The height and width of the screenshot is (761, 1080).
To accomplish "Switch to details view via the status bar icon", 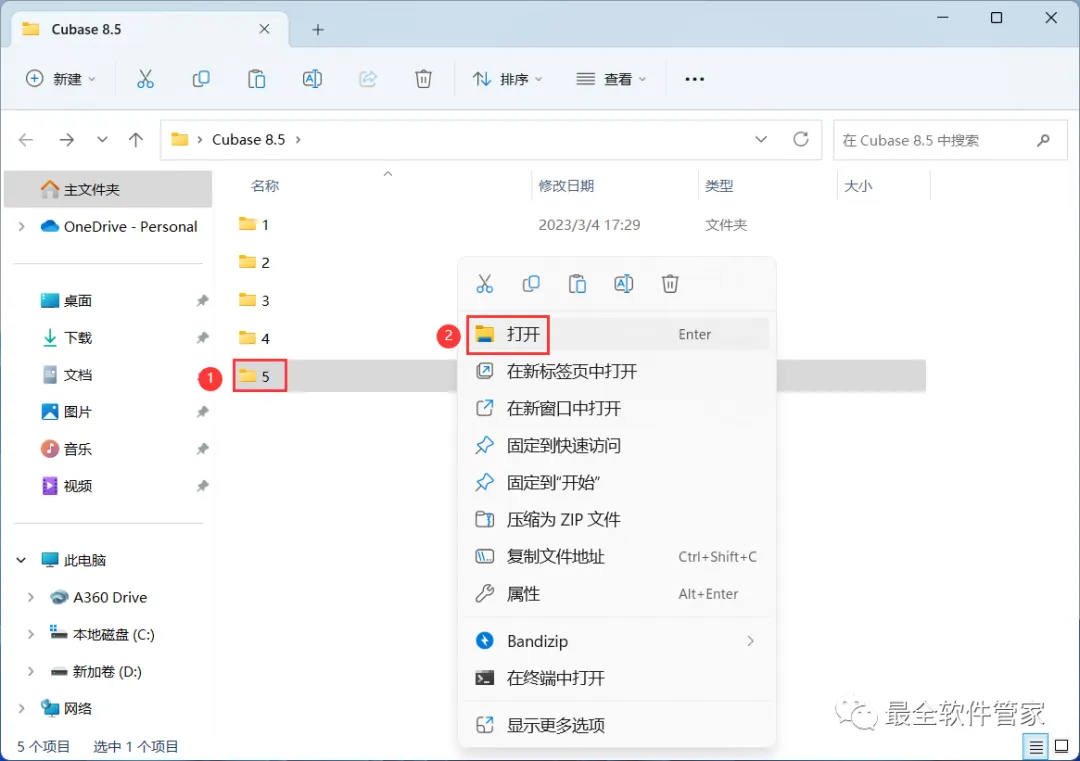I will [1035, 747].
